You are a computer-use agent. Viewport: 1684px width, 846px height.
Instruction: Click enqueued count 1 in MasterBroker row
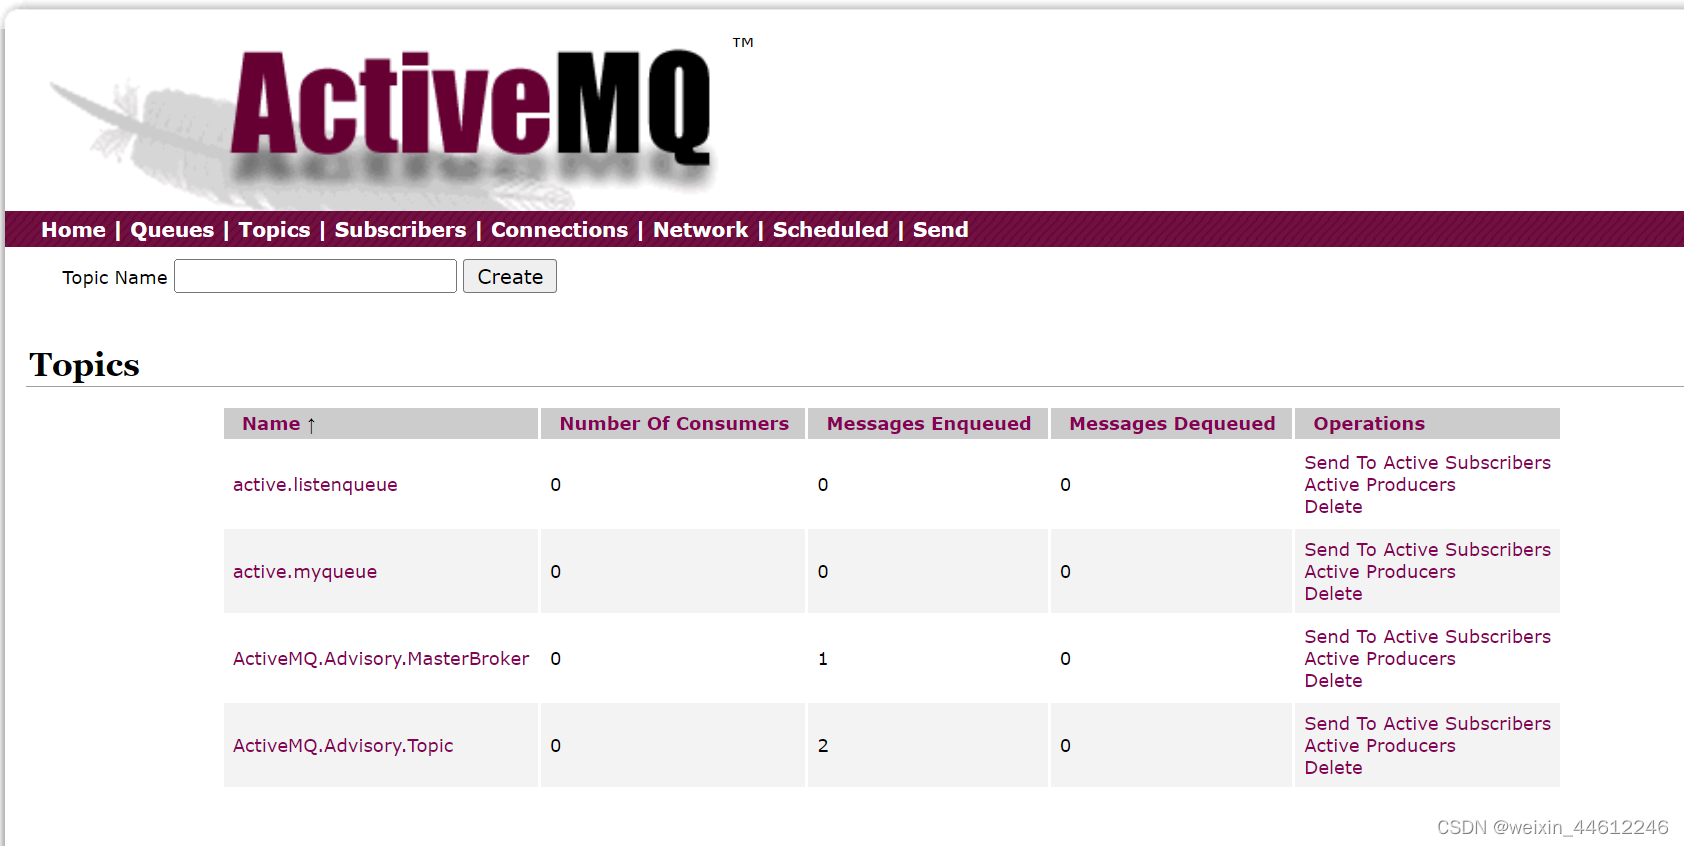(823, 659)
